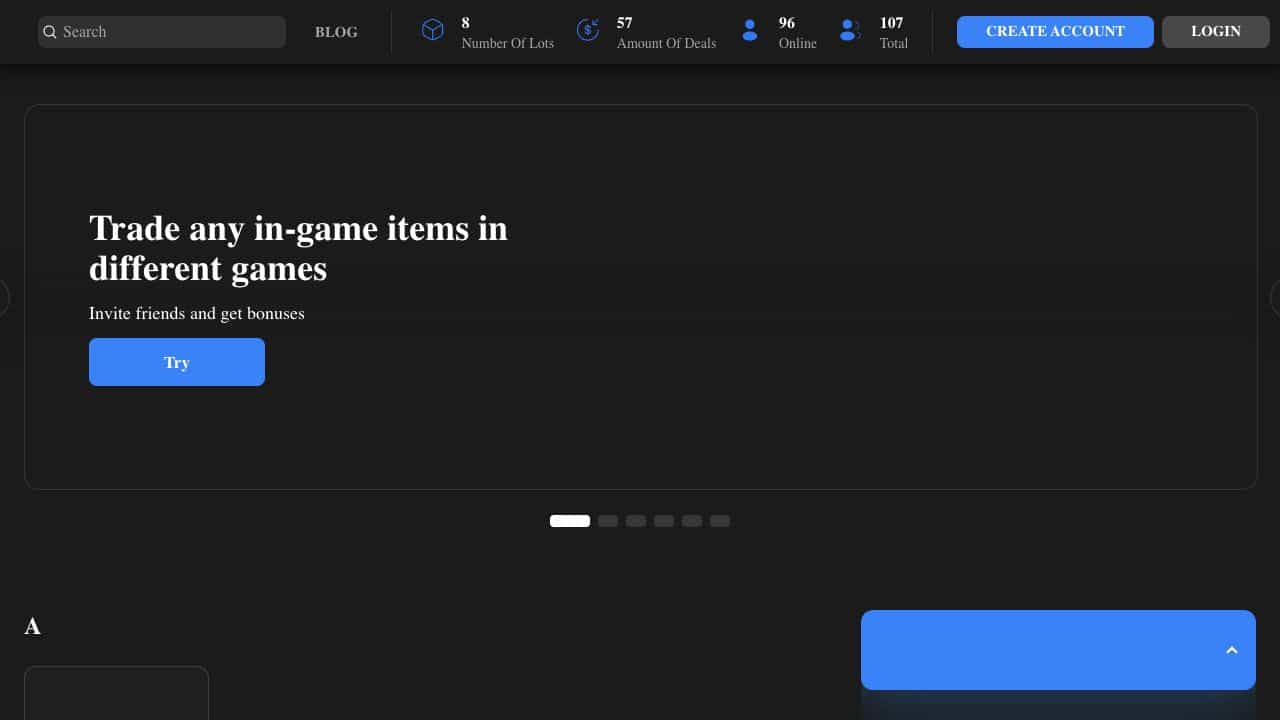Open the BLOG menu item
This screenshot has height=720, width=1280.
(x=336, y=32)
